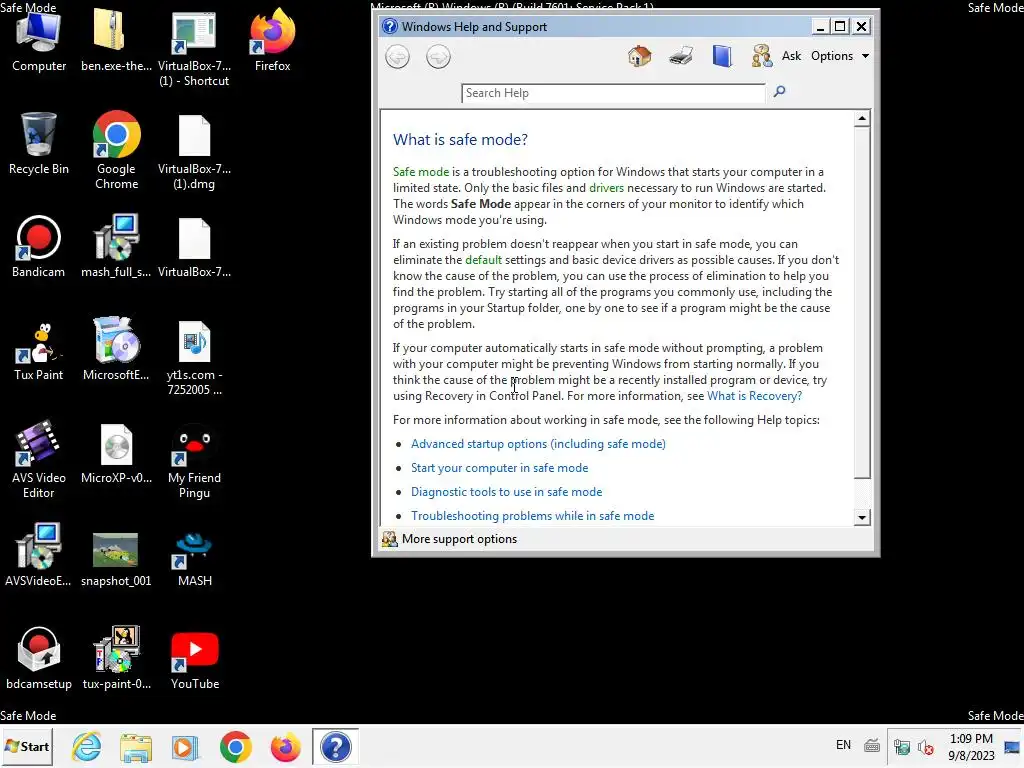Select the tux-paint-0 installer icon

point(116,658)
